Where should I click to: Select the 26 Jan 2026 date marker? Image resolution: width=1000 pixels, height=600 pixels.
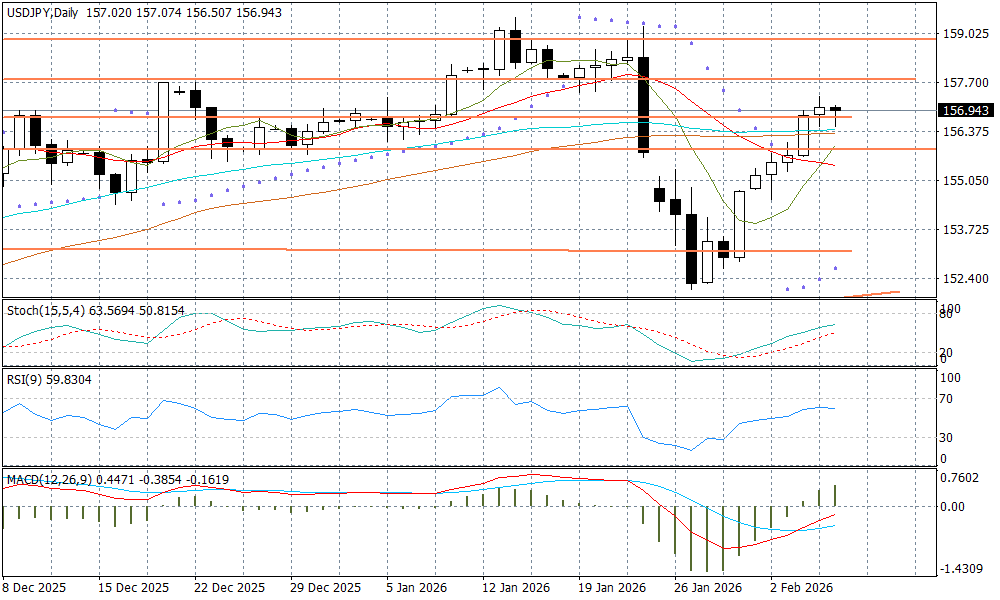click(x=707, y=588)
